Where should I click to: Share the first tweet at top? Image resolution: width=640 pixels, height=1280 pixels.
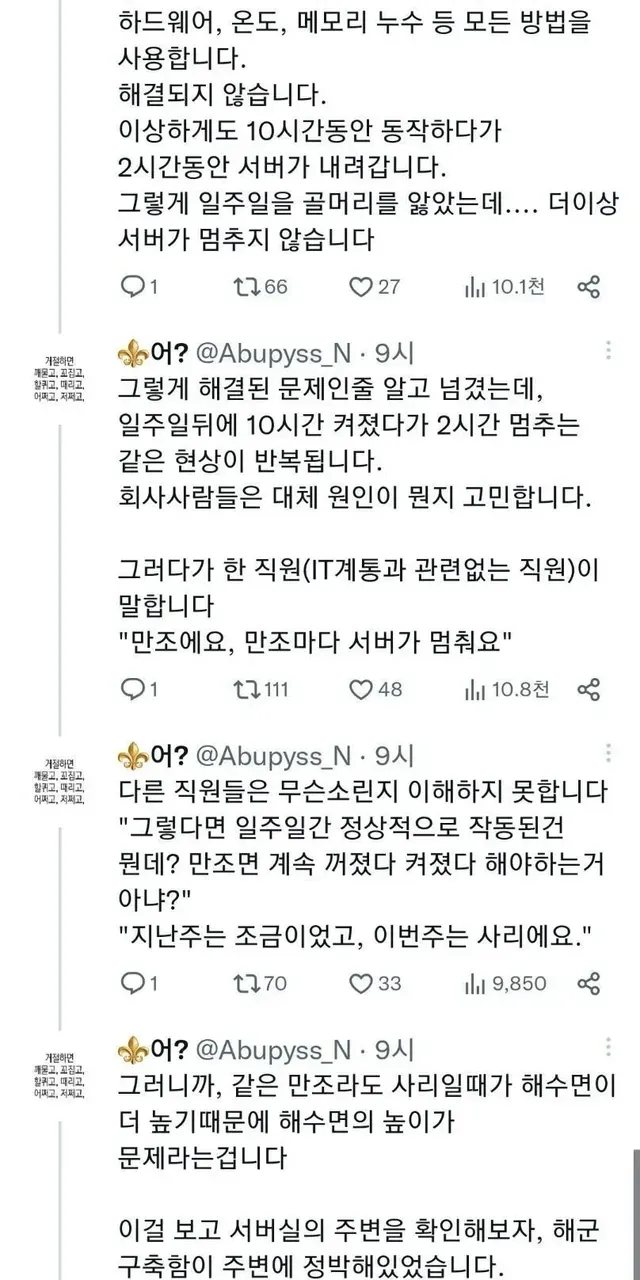(x=589, y=287)
